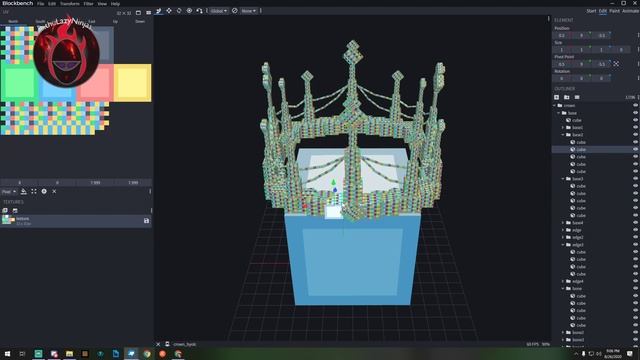Hide the crown group with its eye
The image size is (640, 360).
[636, 105]
